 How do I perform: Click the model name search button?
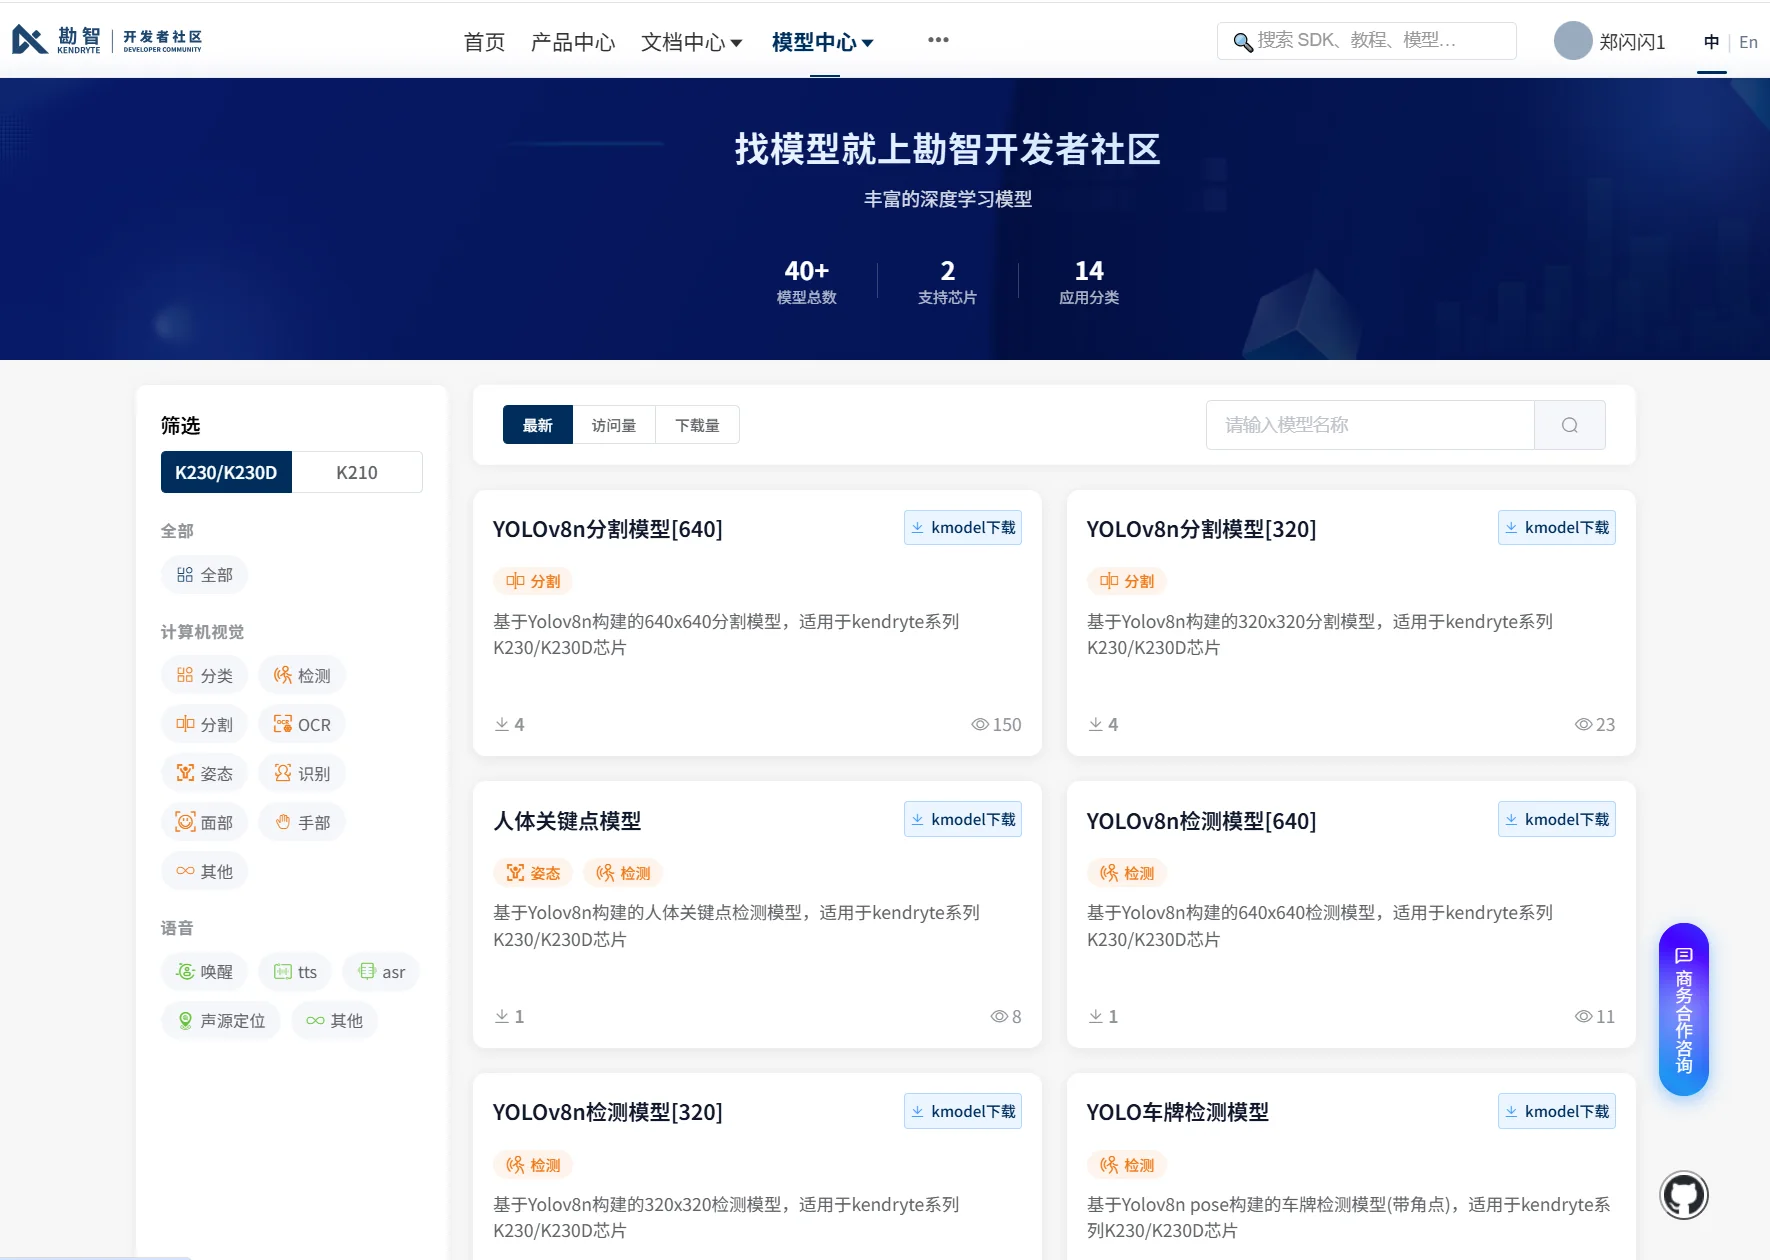pyautogui.click(x=1570, y=425)
